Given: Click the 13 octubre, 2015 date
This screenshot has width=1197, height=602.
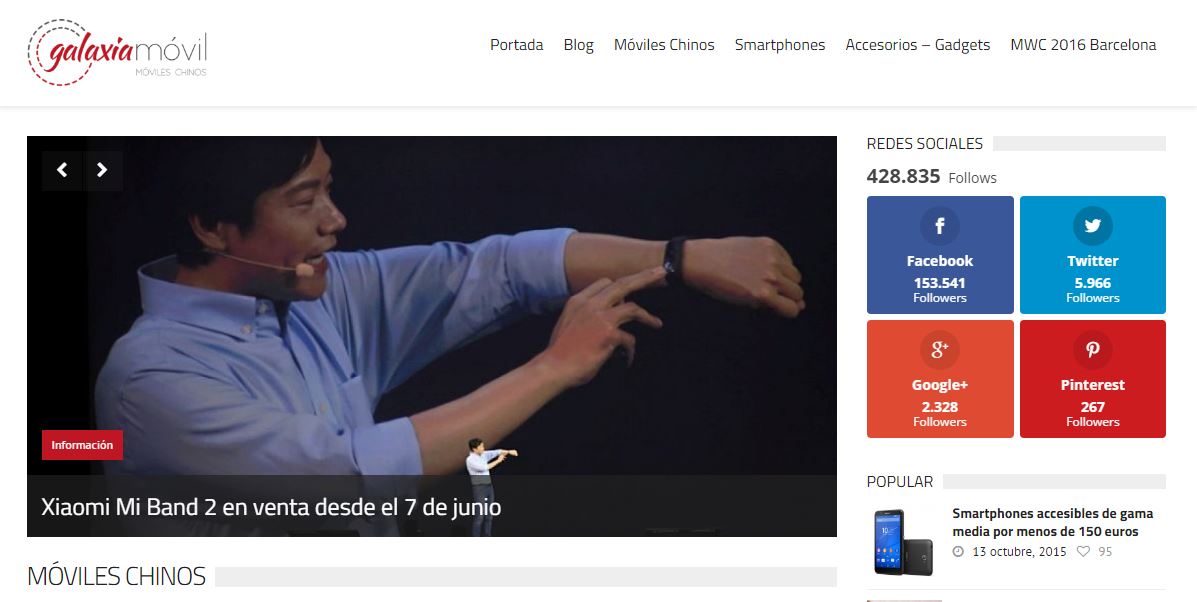Looking at the screenshot, I should click(1019, 552).
